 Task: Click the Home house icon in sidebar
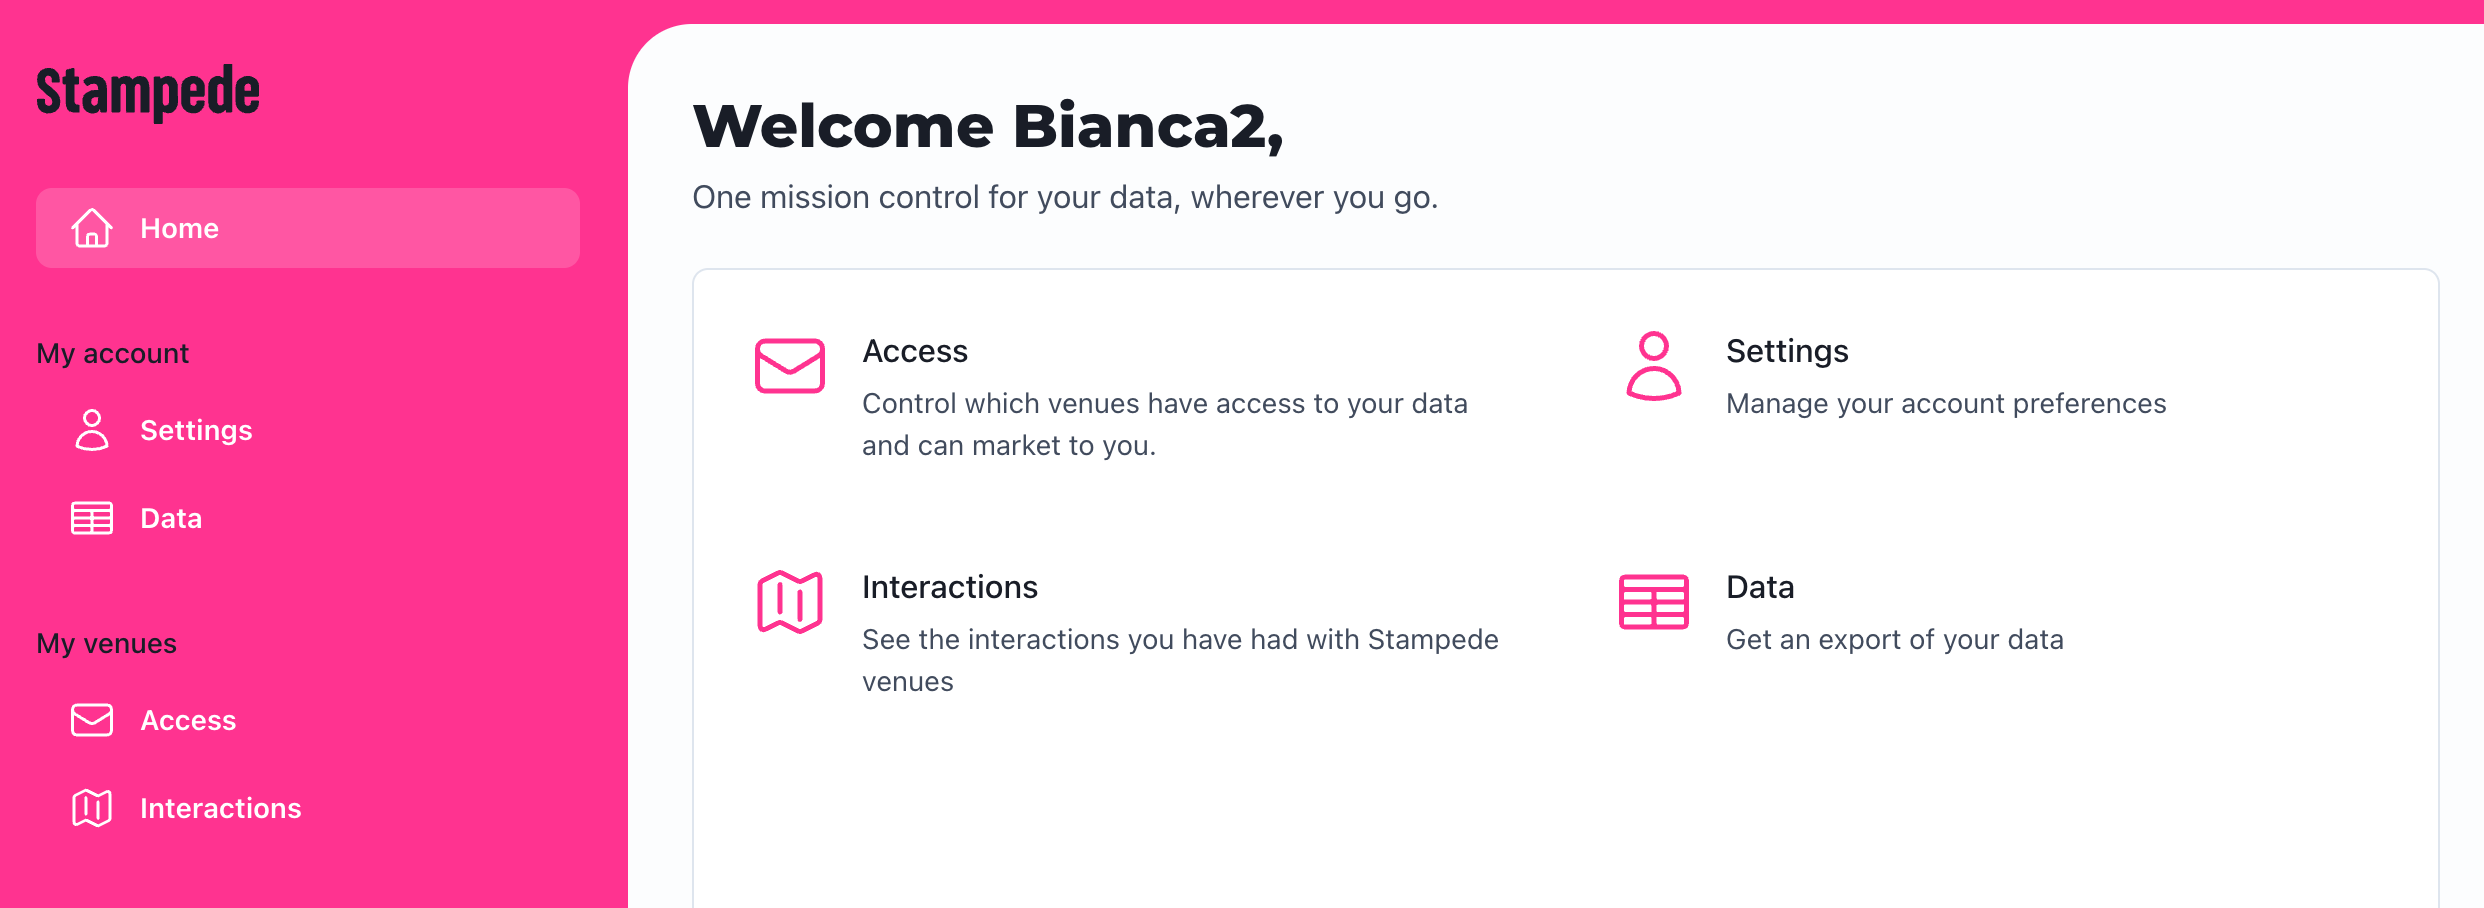pyautogui.click(x=92, y=228)
